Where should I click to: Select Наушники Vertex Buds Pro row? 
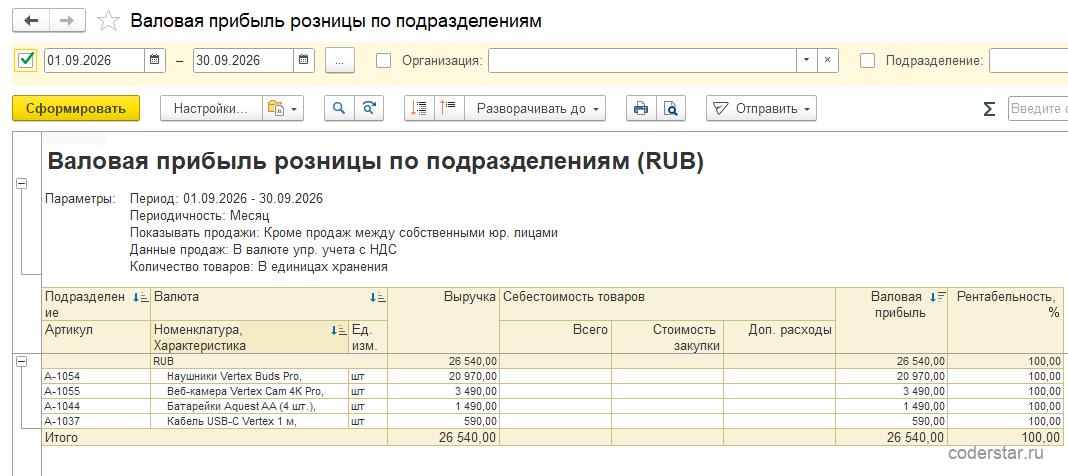pos(250,377)
